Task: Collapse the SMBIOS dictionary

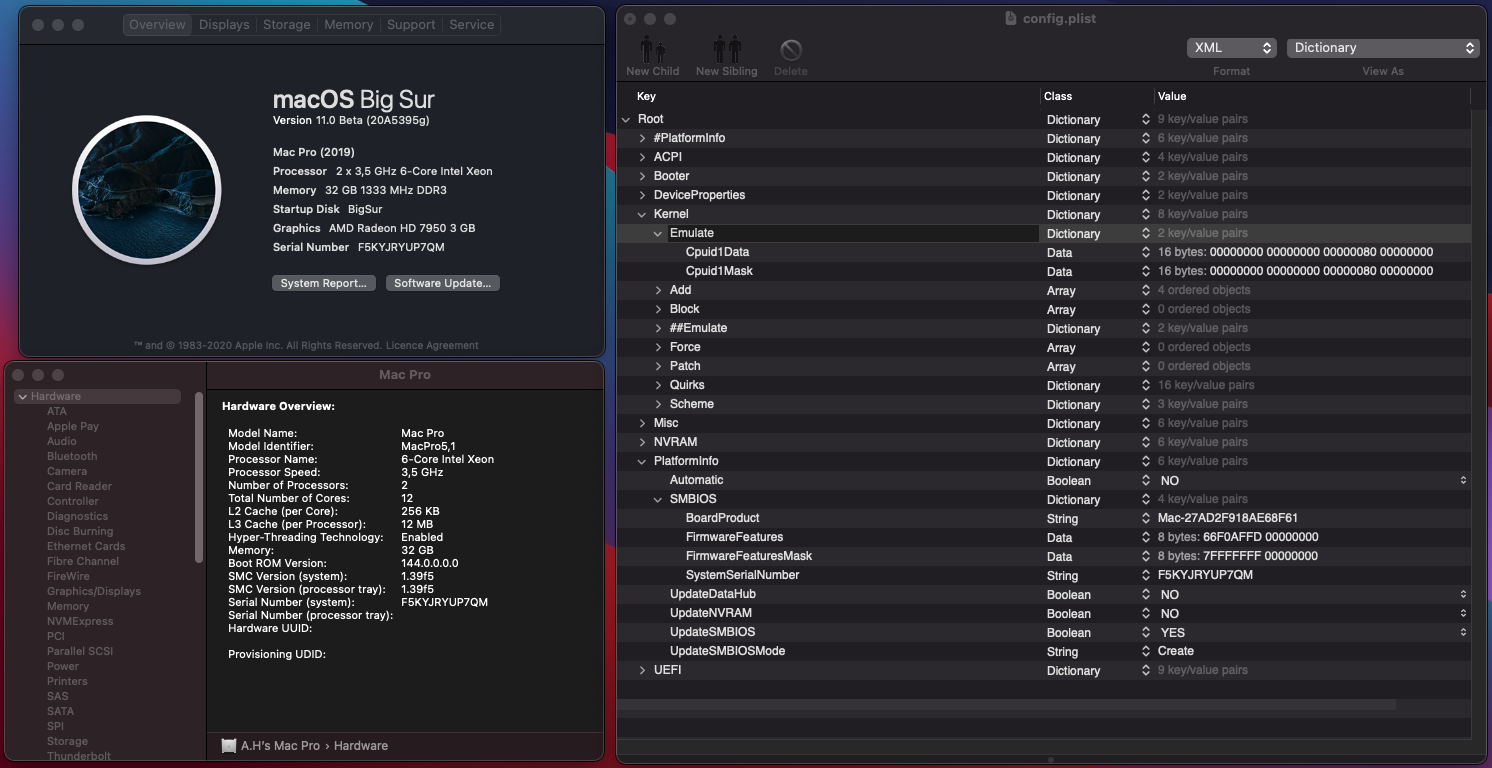Action: (658, 499)
